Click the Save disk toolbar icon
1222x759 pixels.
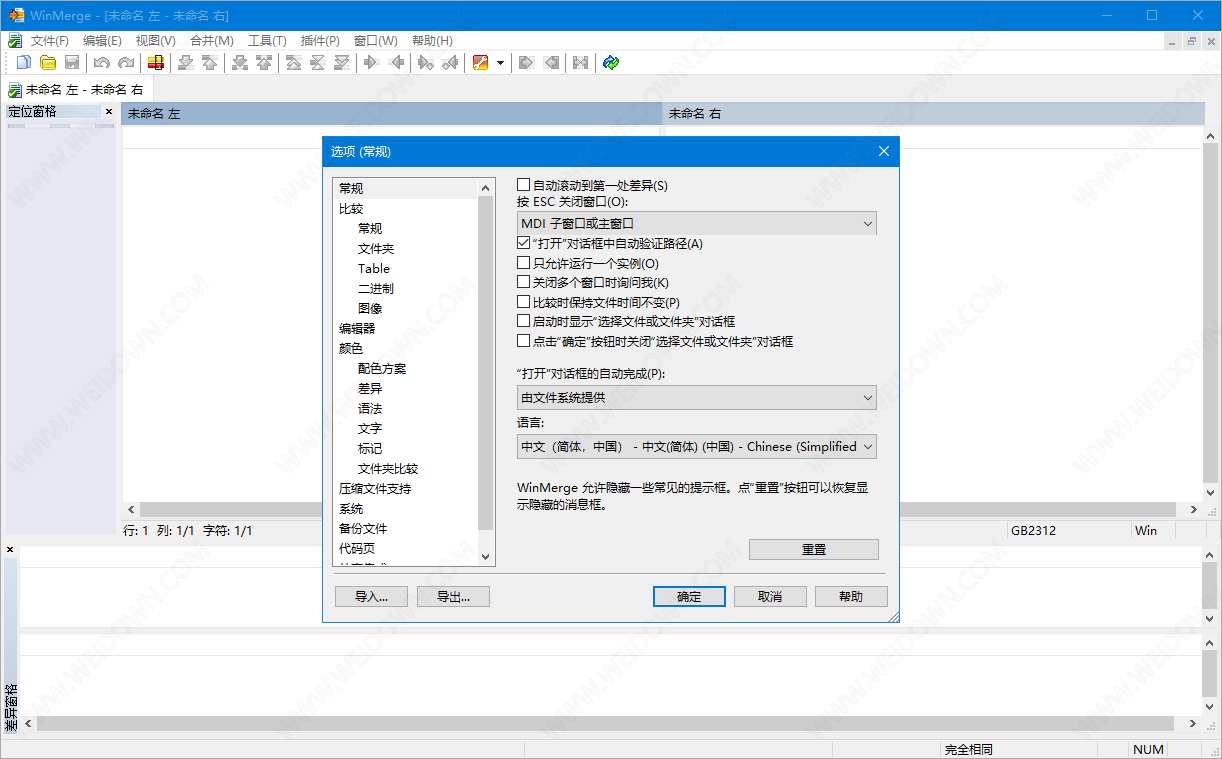coord(71,63)
